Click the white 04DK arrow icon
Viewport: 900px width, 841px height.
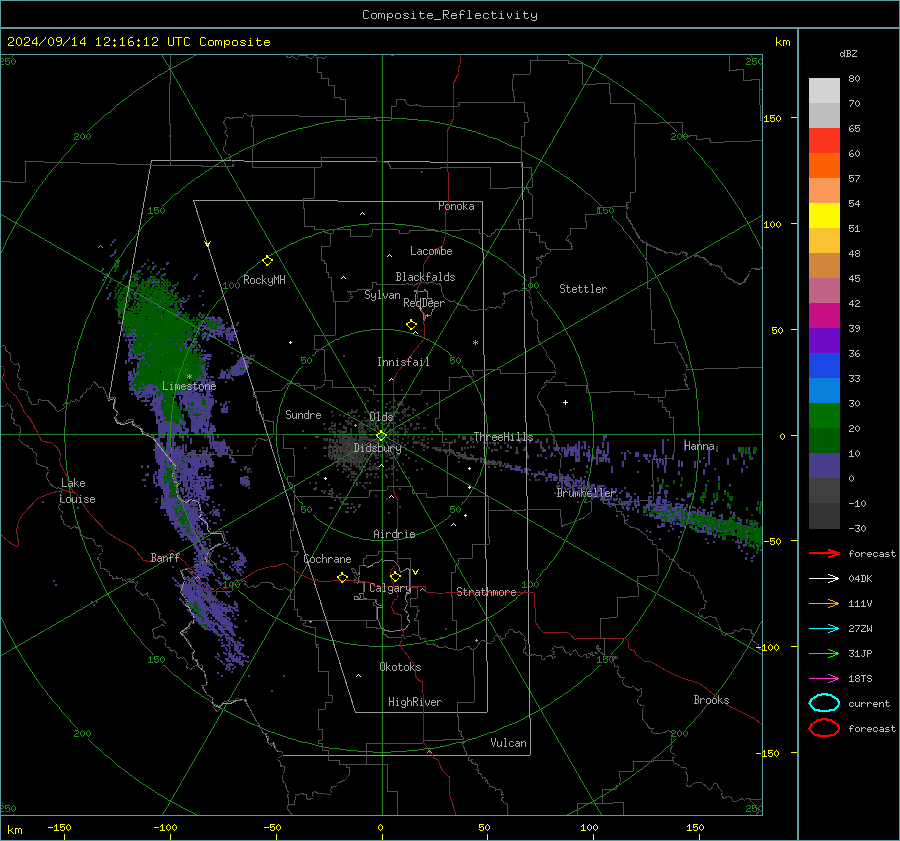click(824, 579)
